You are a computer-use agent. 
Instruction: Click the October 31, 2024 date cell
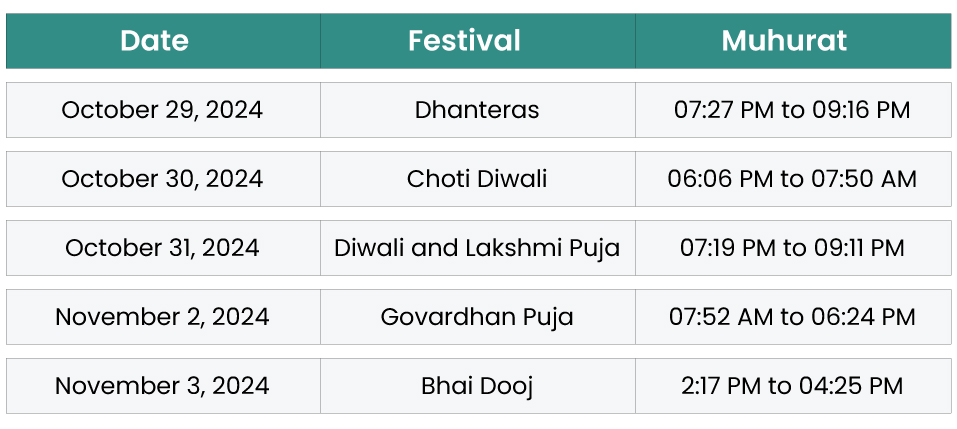pos(162,248)
